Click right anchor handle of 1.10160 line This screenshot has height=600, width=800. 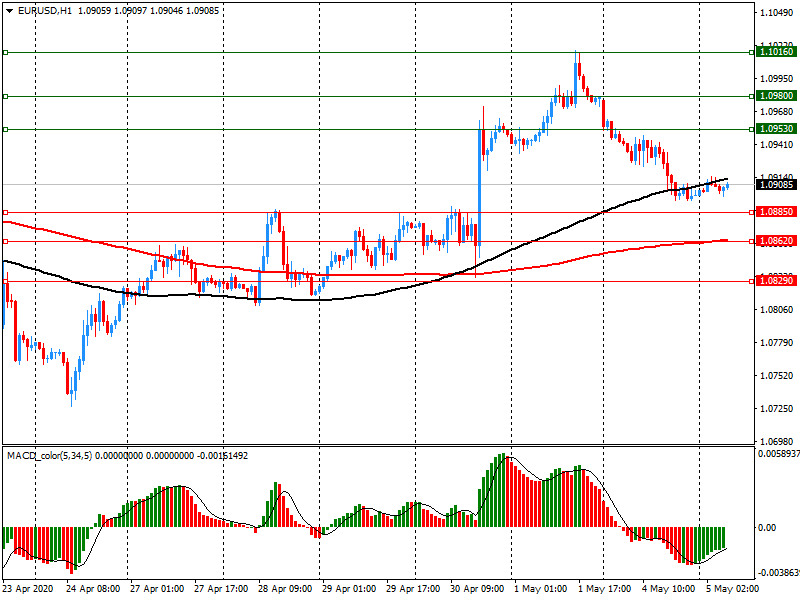click(x=752, y=53)
